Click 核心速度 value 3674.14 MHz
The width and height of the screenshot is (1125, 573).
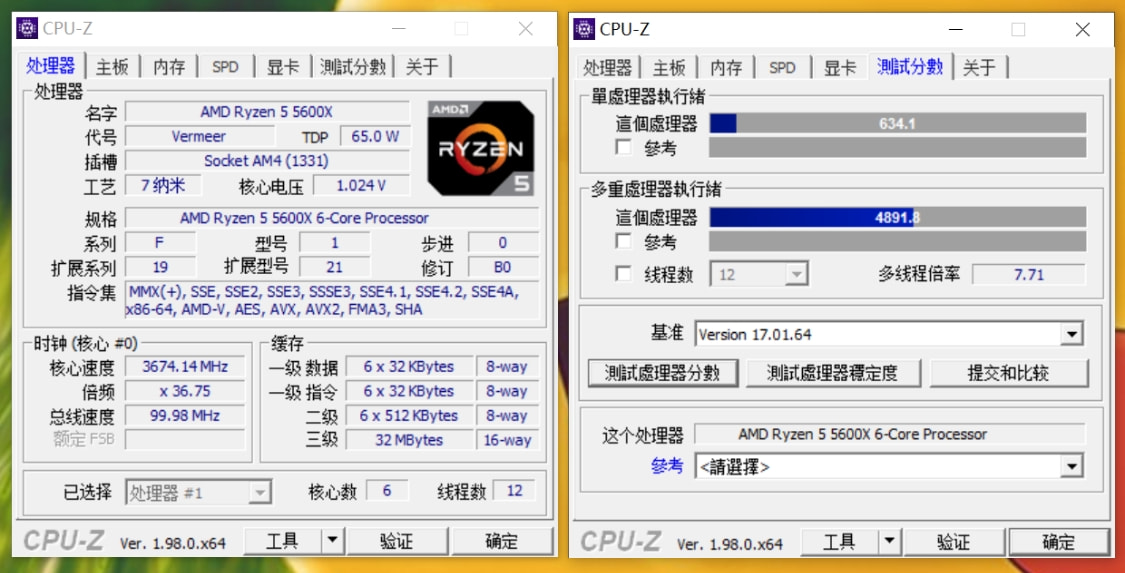pyautogui.click(x=185, y=366)
